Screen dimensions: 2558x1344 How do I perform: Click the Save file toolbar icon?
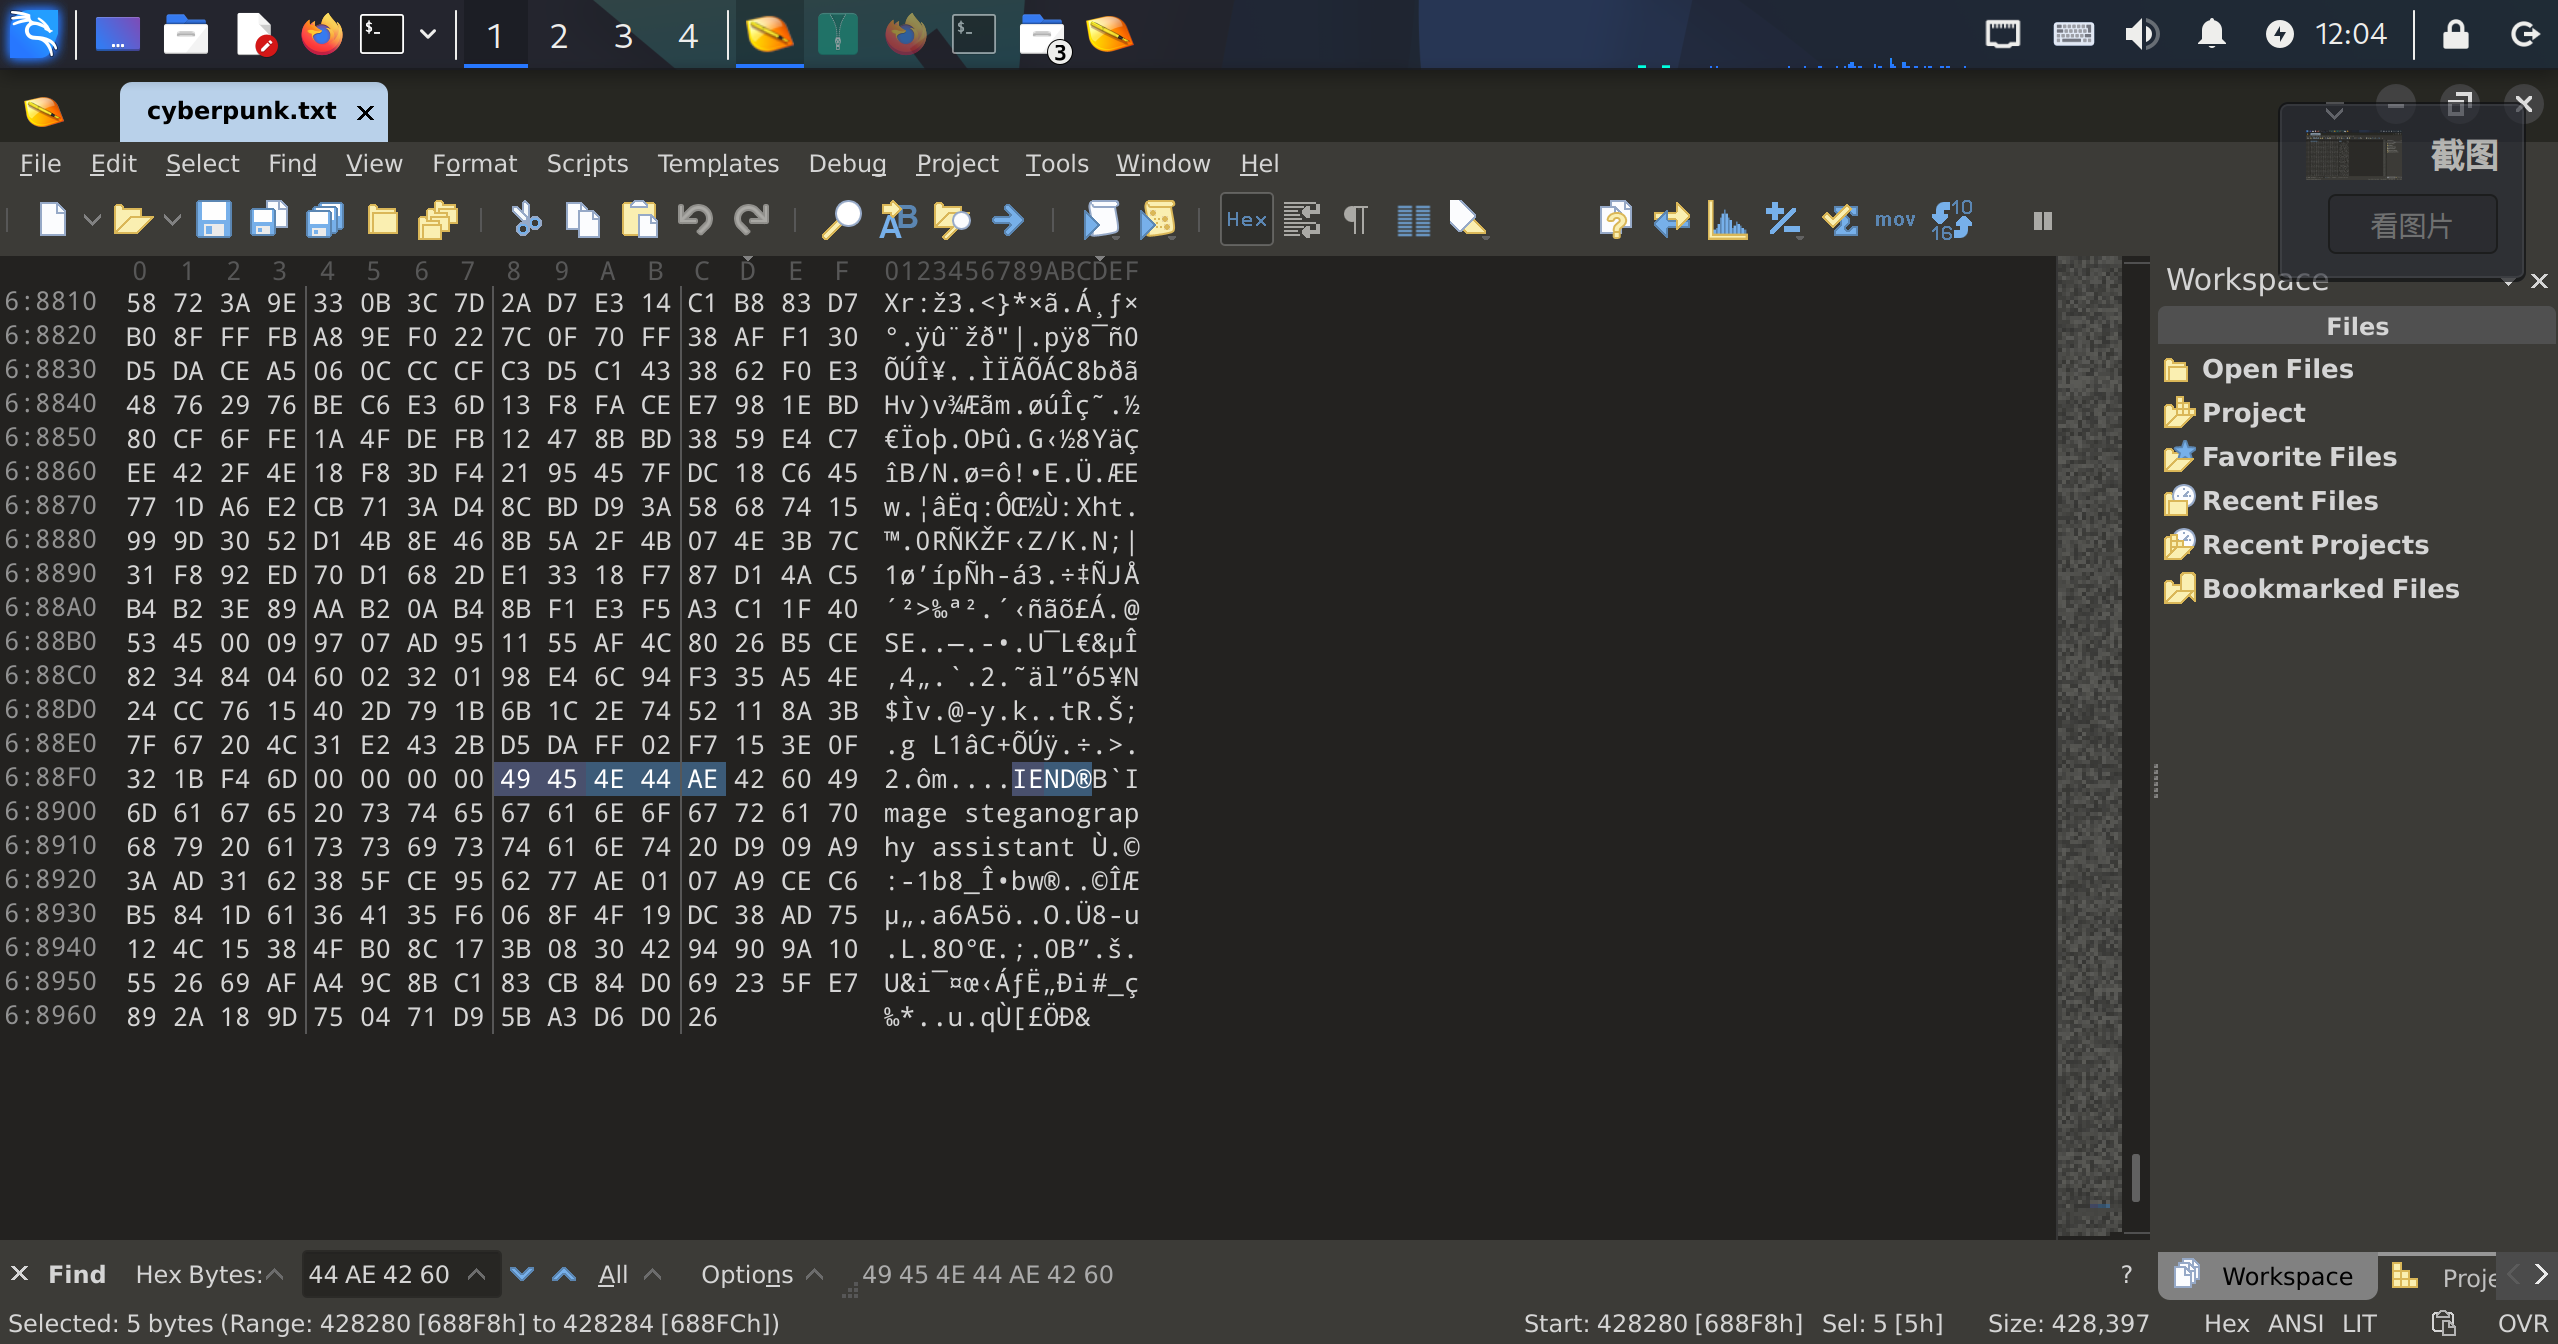coord(213,219)
